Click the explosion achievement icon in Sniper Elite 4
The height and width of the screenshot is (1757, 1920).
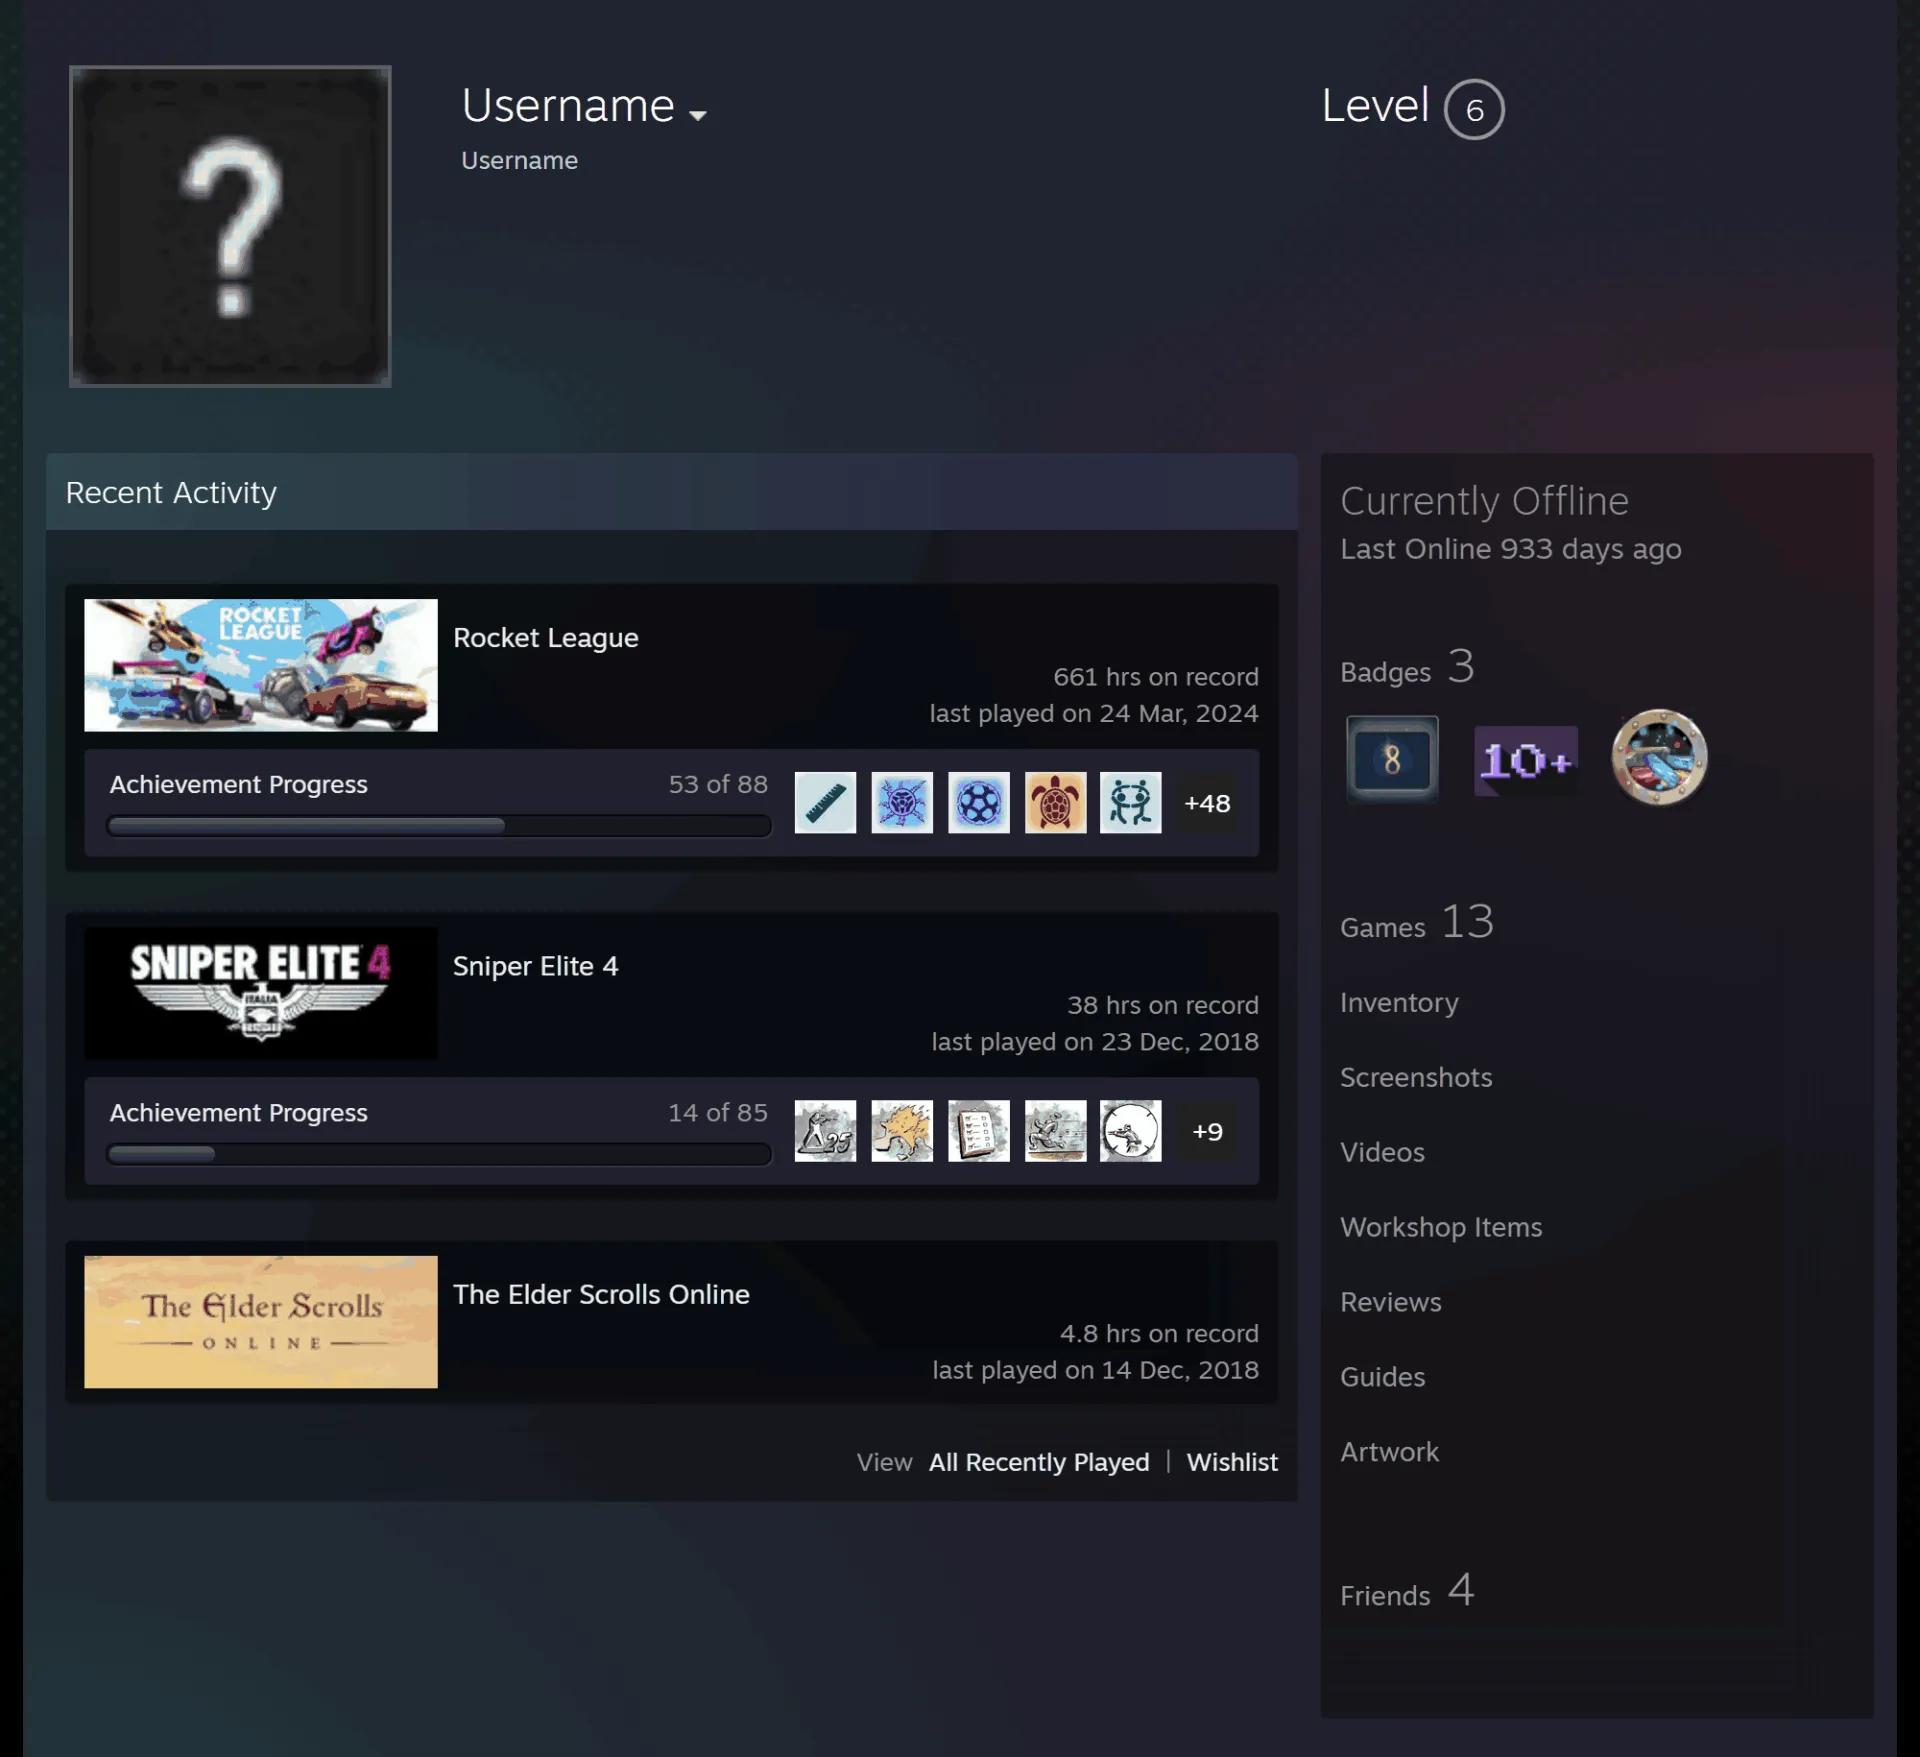901,1131
